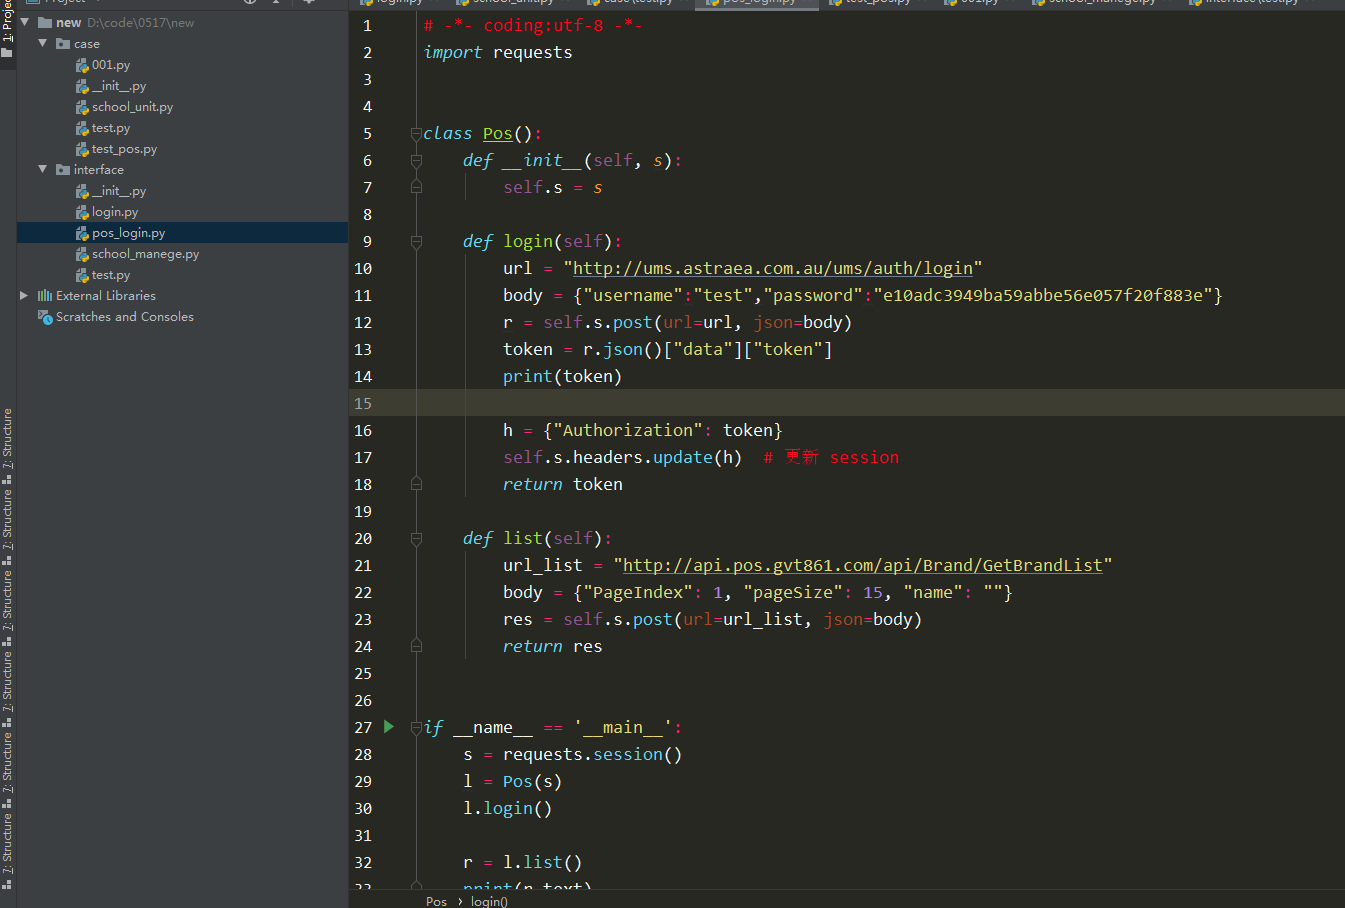Click 'requests.session()' on line 28
This screenshot has width=1345, height=908.
click(x=593, y=754)
